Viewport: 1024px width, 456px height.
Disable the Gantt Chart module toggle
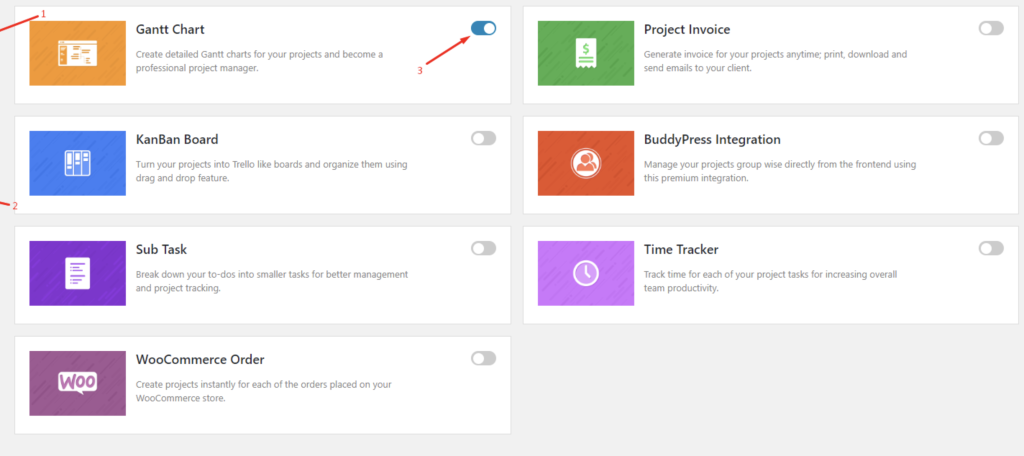(x=483, y=28)
